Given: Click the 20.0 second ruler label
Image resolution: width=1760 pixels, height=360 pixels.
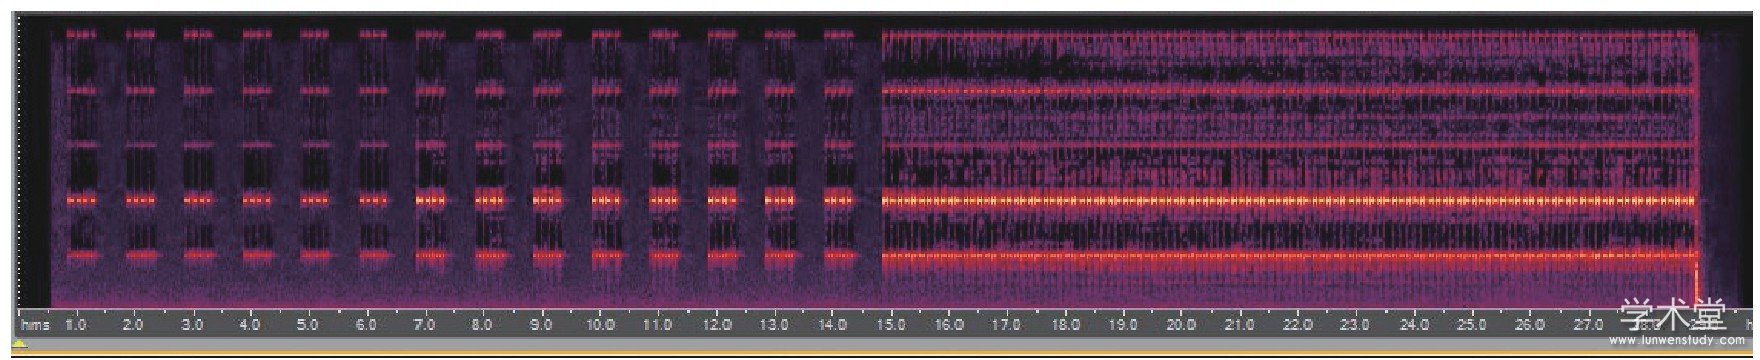Looking at the screenshot, I should click(x=1181, y=325).
